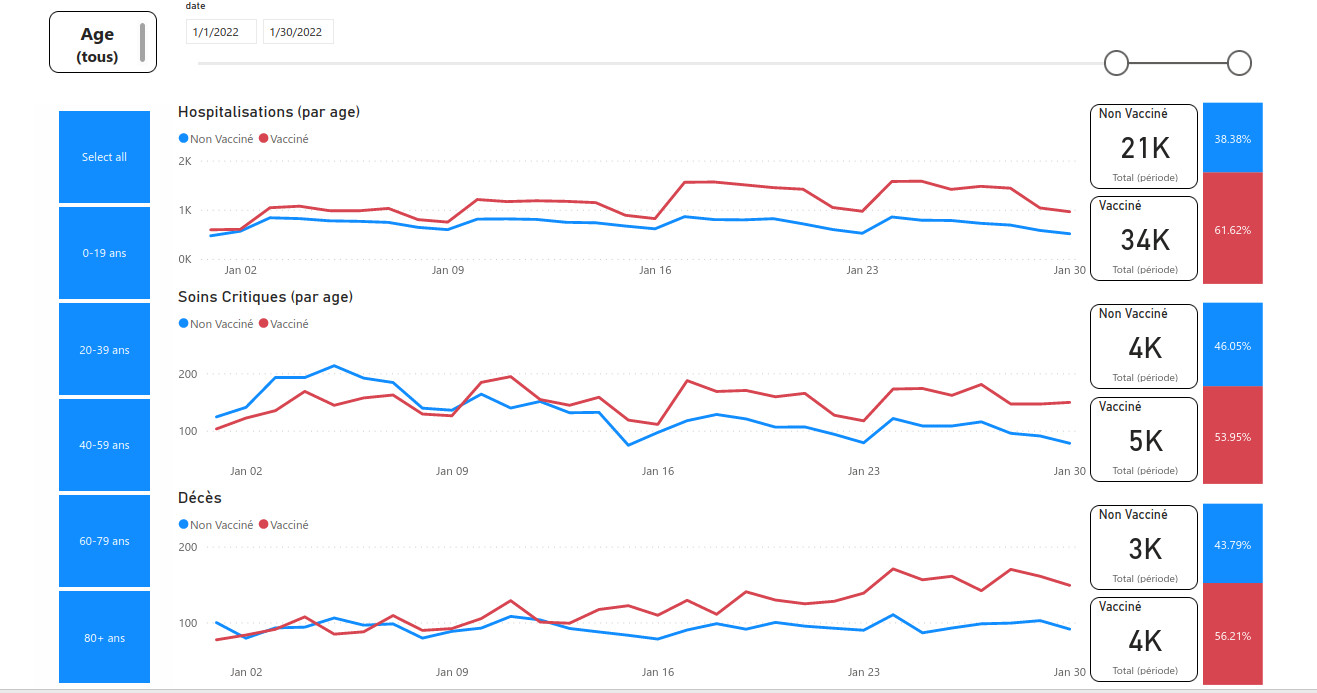
Task: Filter on the 80+ ans age group
Action: point(104,637)
